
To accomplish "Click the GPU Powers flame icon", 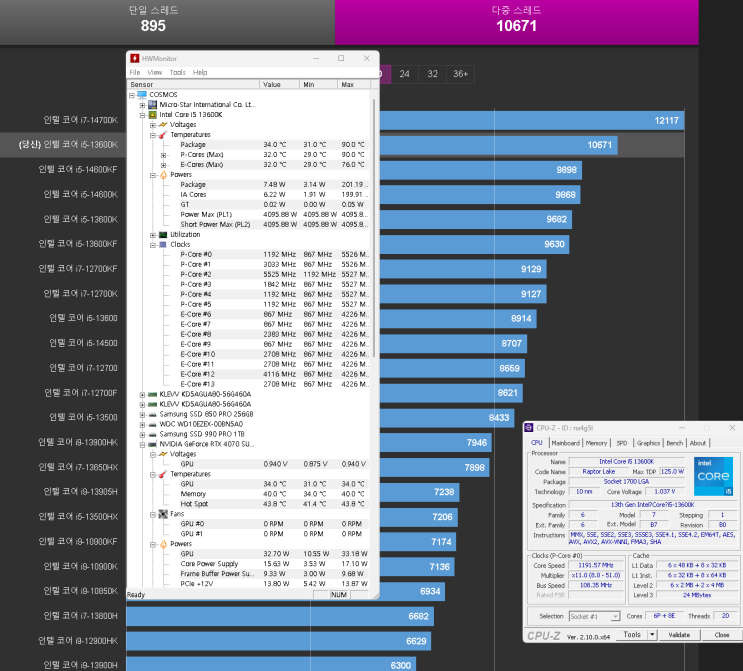I will pos(163,544).
